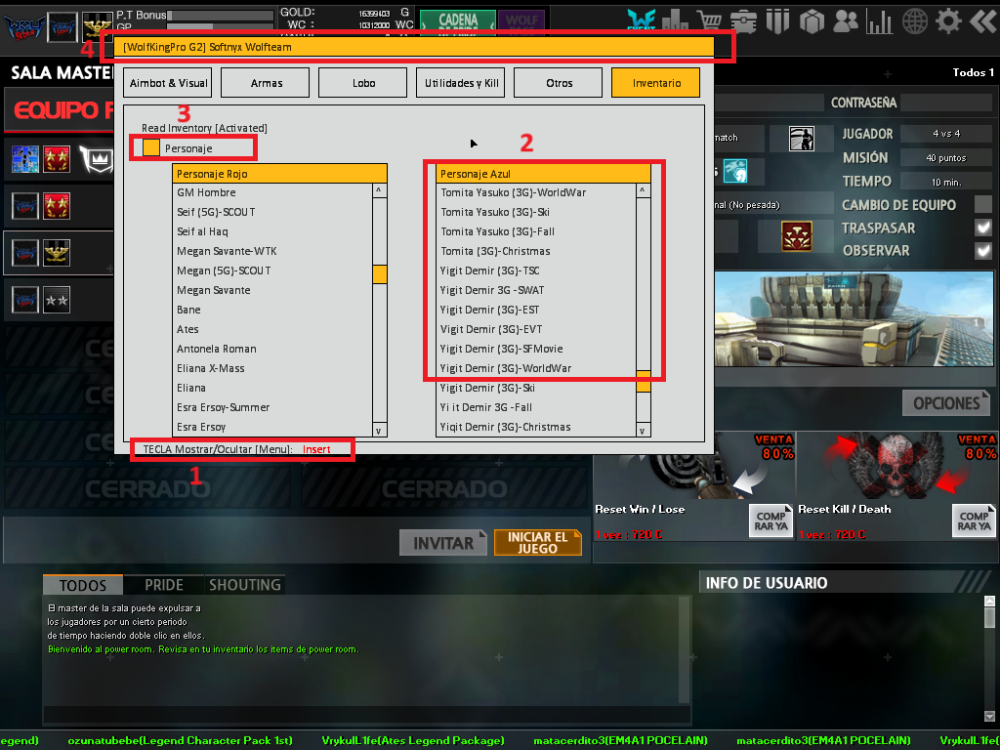Open the Tiempo 10 min. dropdown
The image size is (1000, 750).
coord(948,182)
